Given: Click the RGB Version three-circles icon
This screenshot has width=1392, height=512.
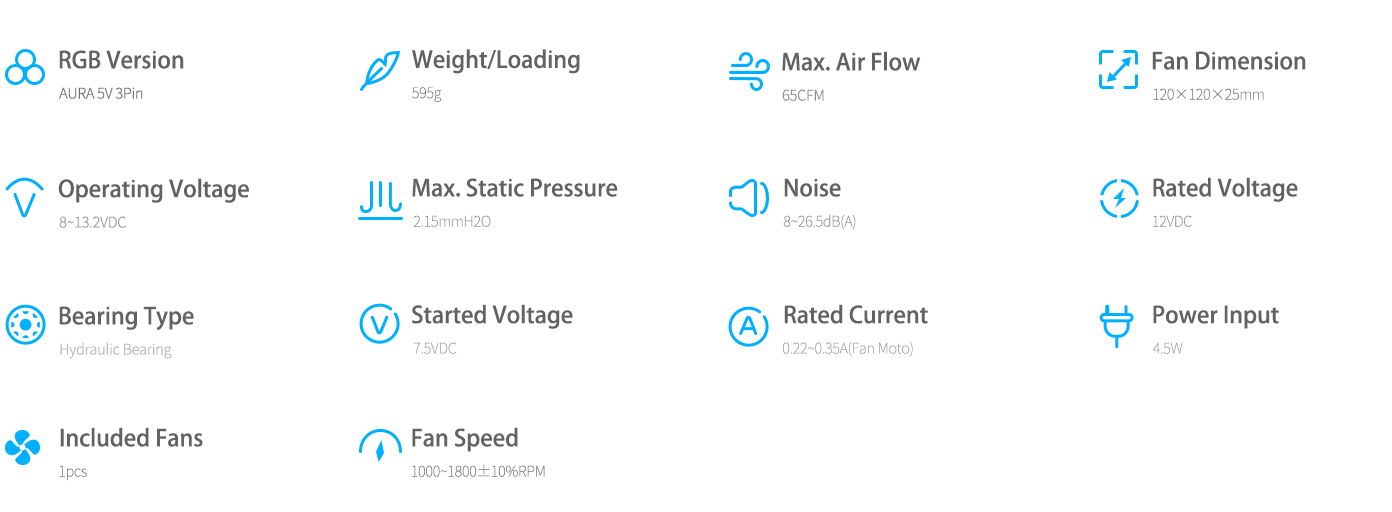Looking at the screenshot, I should [x=25, y=68].
